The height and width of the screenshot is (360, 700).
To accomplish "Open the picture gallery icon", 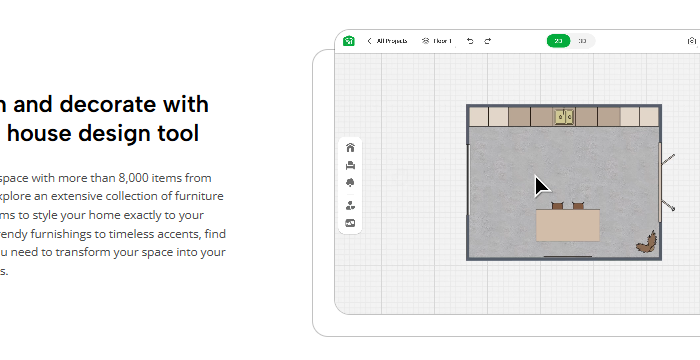I will pyautogui.click(x=350, y=223).
